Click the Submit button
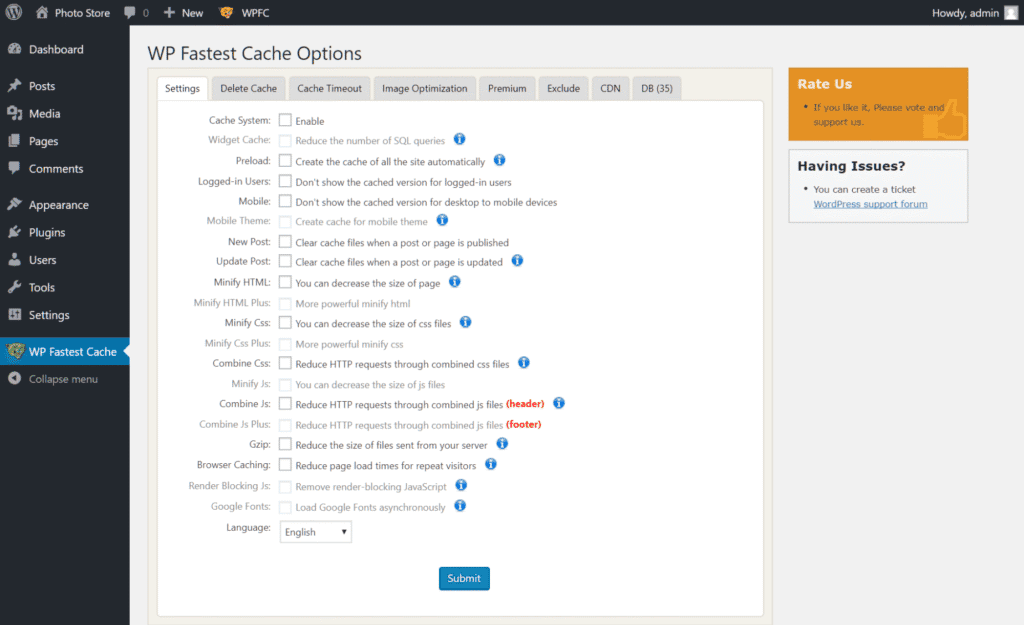The height and width of the screenshot is (625, 1024). (464, 578)
